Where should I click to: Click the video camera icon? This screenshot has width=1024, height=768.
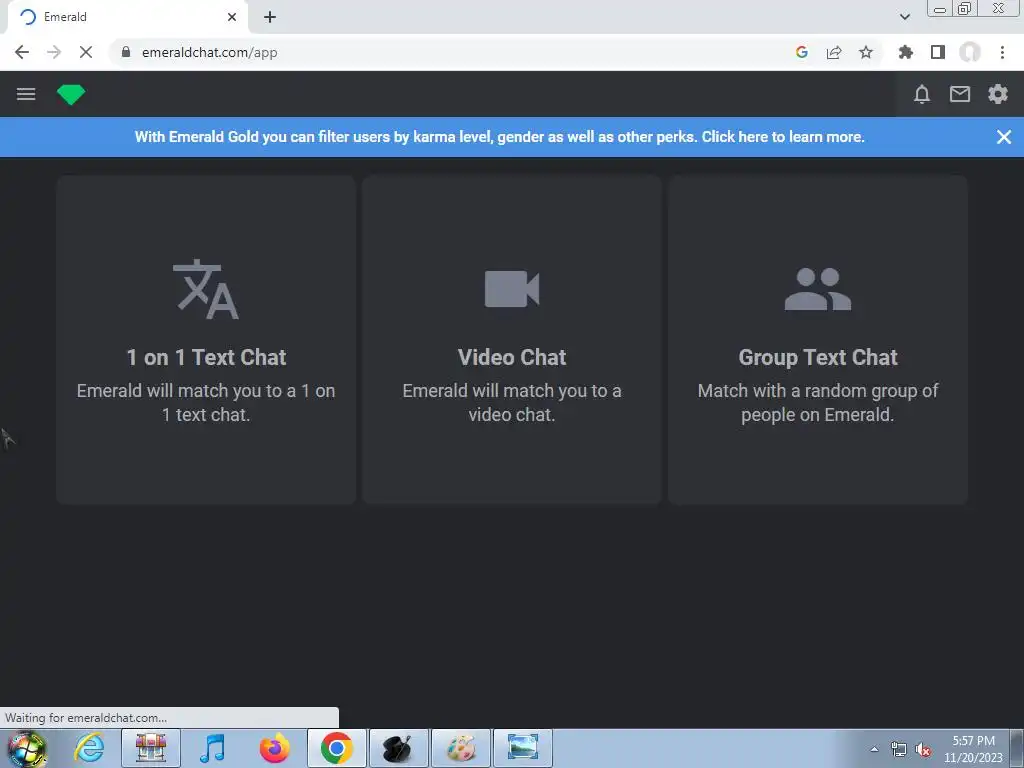tap(512, 289)
